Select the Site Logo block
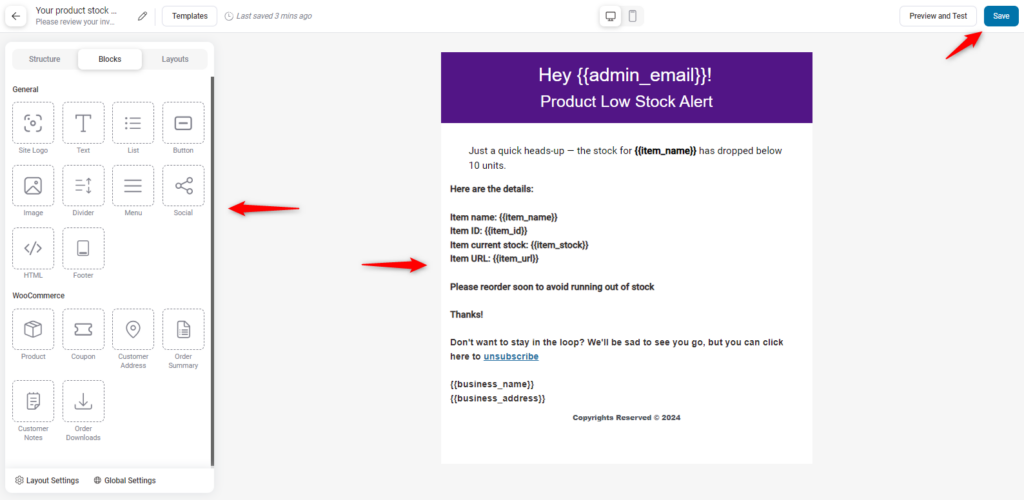The height and width of the screenshot is (500, 1024). pos(33,123)
